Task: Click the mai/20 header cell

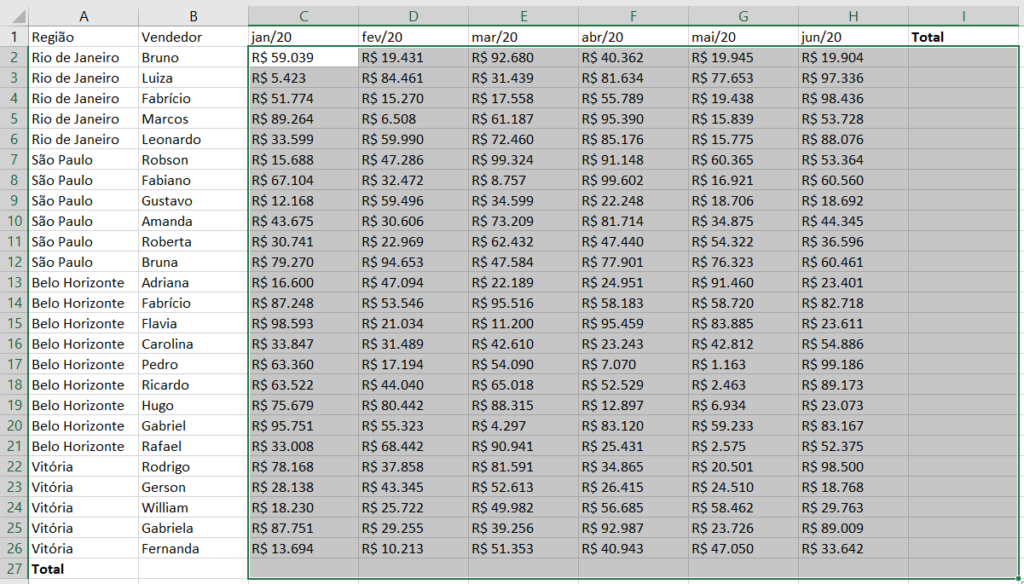Action: tap(743, 37)
